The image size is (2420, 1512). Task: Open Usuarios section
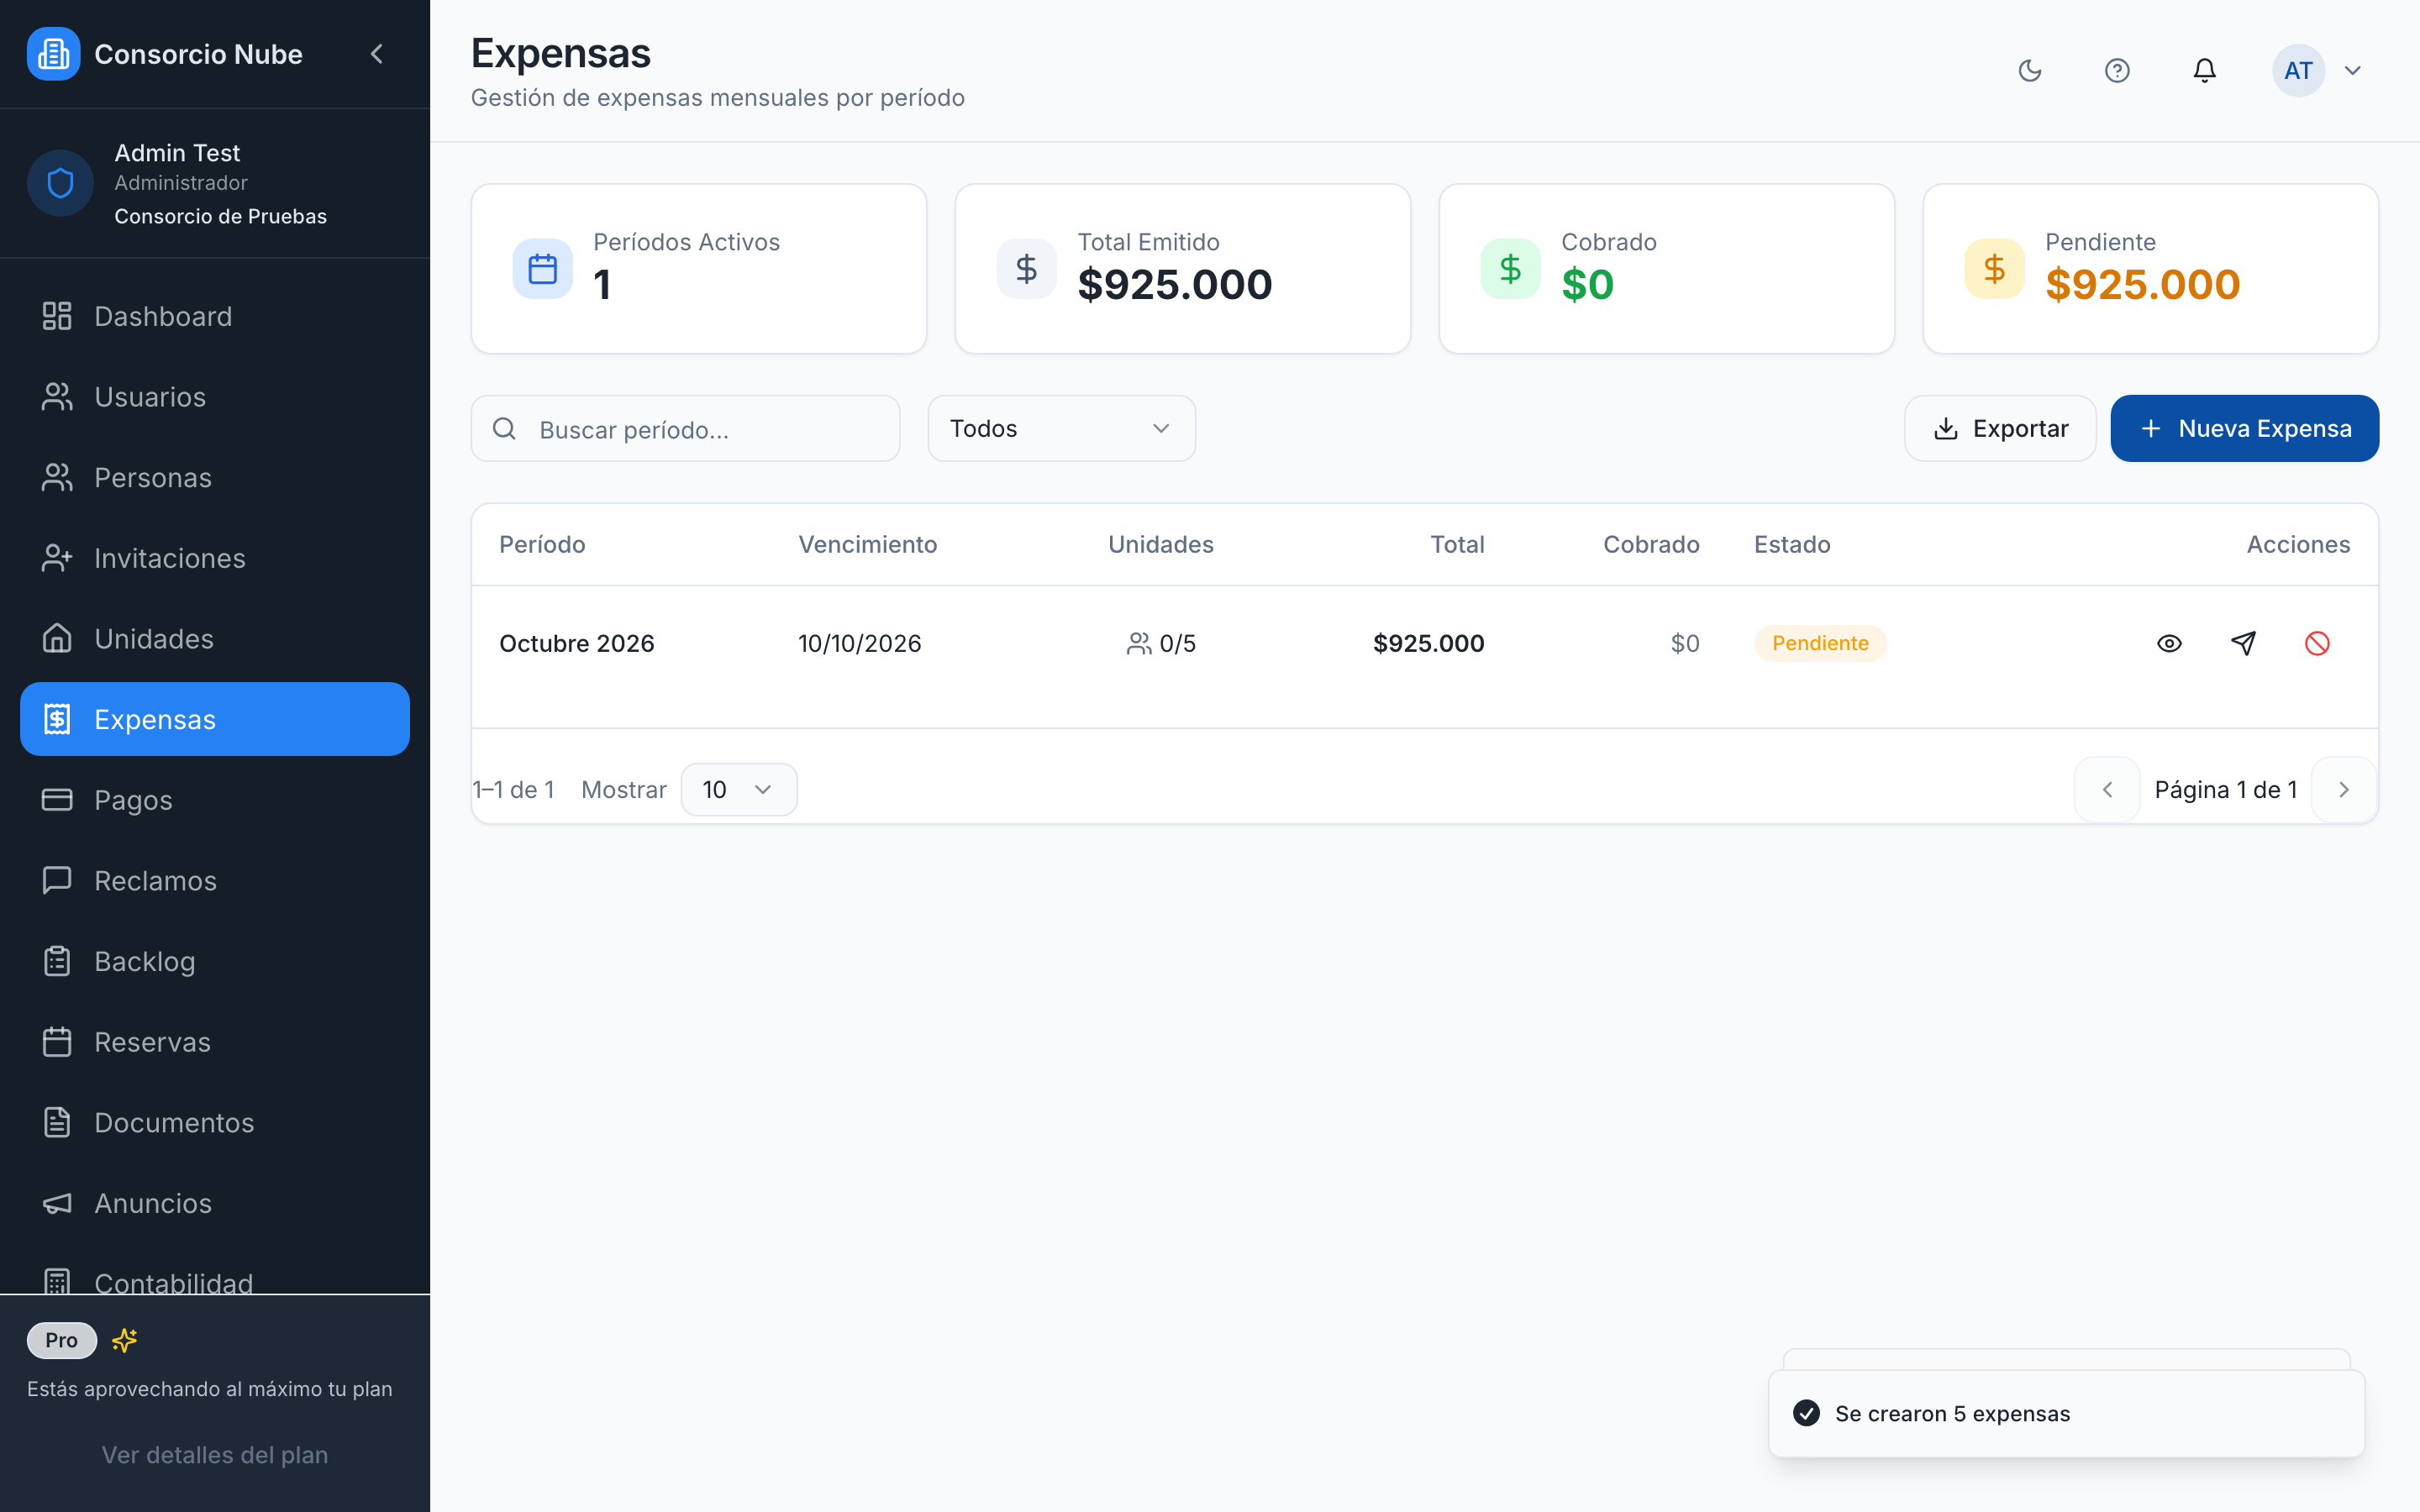215,397
